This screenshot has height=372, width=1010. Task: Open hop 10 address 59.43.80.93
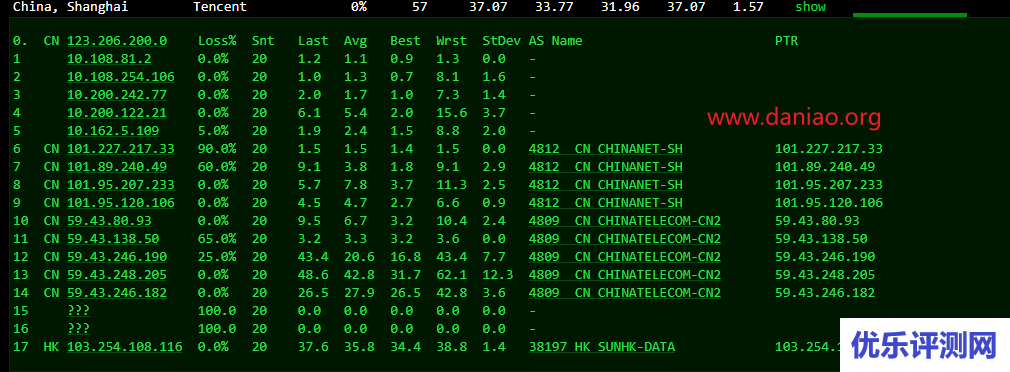(x=110, y=221)
